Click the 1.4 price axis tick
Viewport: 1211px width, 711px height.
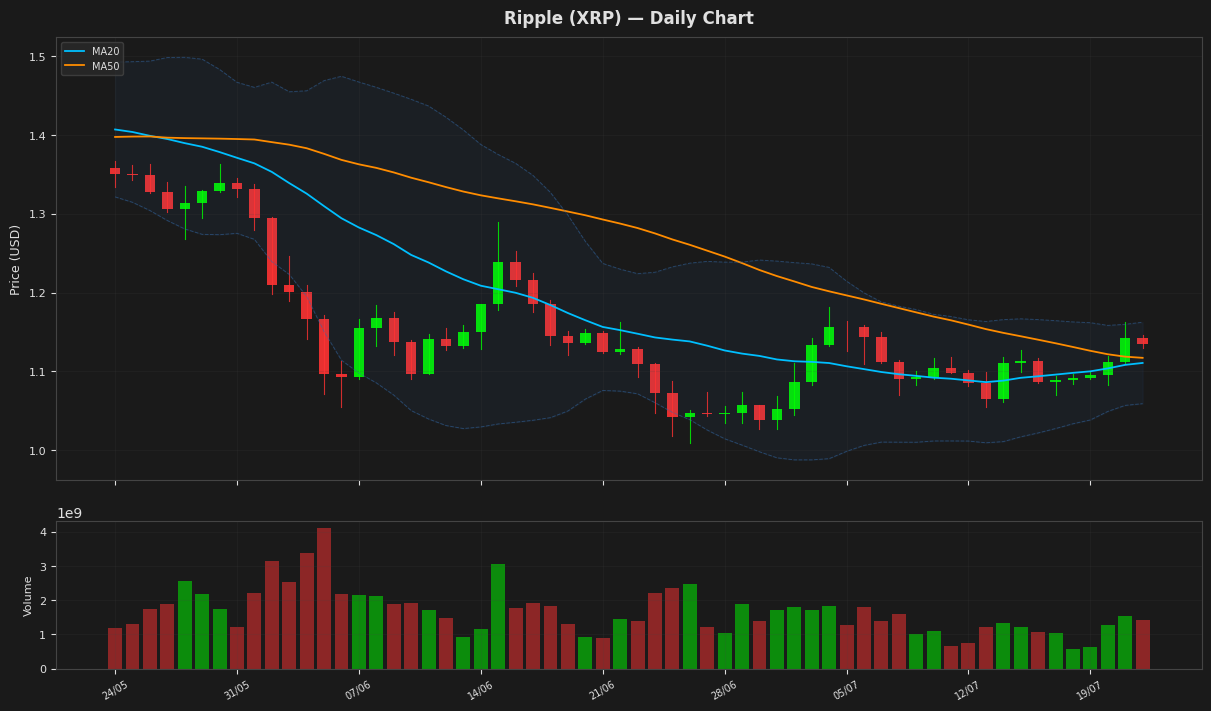tap(37, 136)
